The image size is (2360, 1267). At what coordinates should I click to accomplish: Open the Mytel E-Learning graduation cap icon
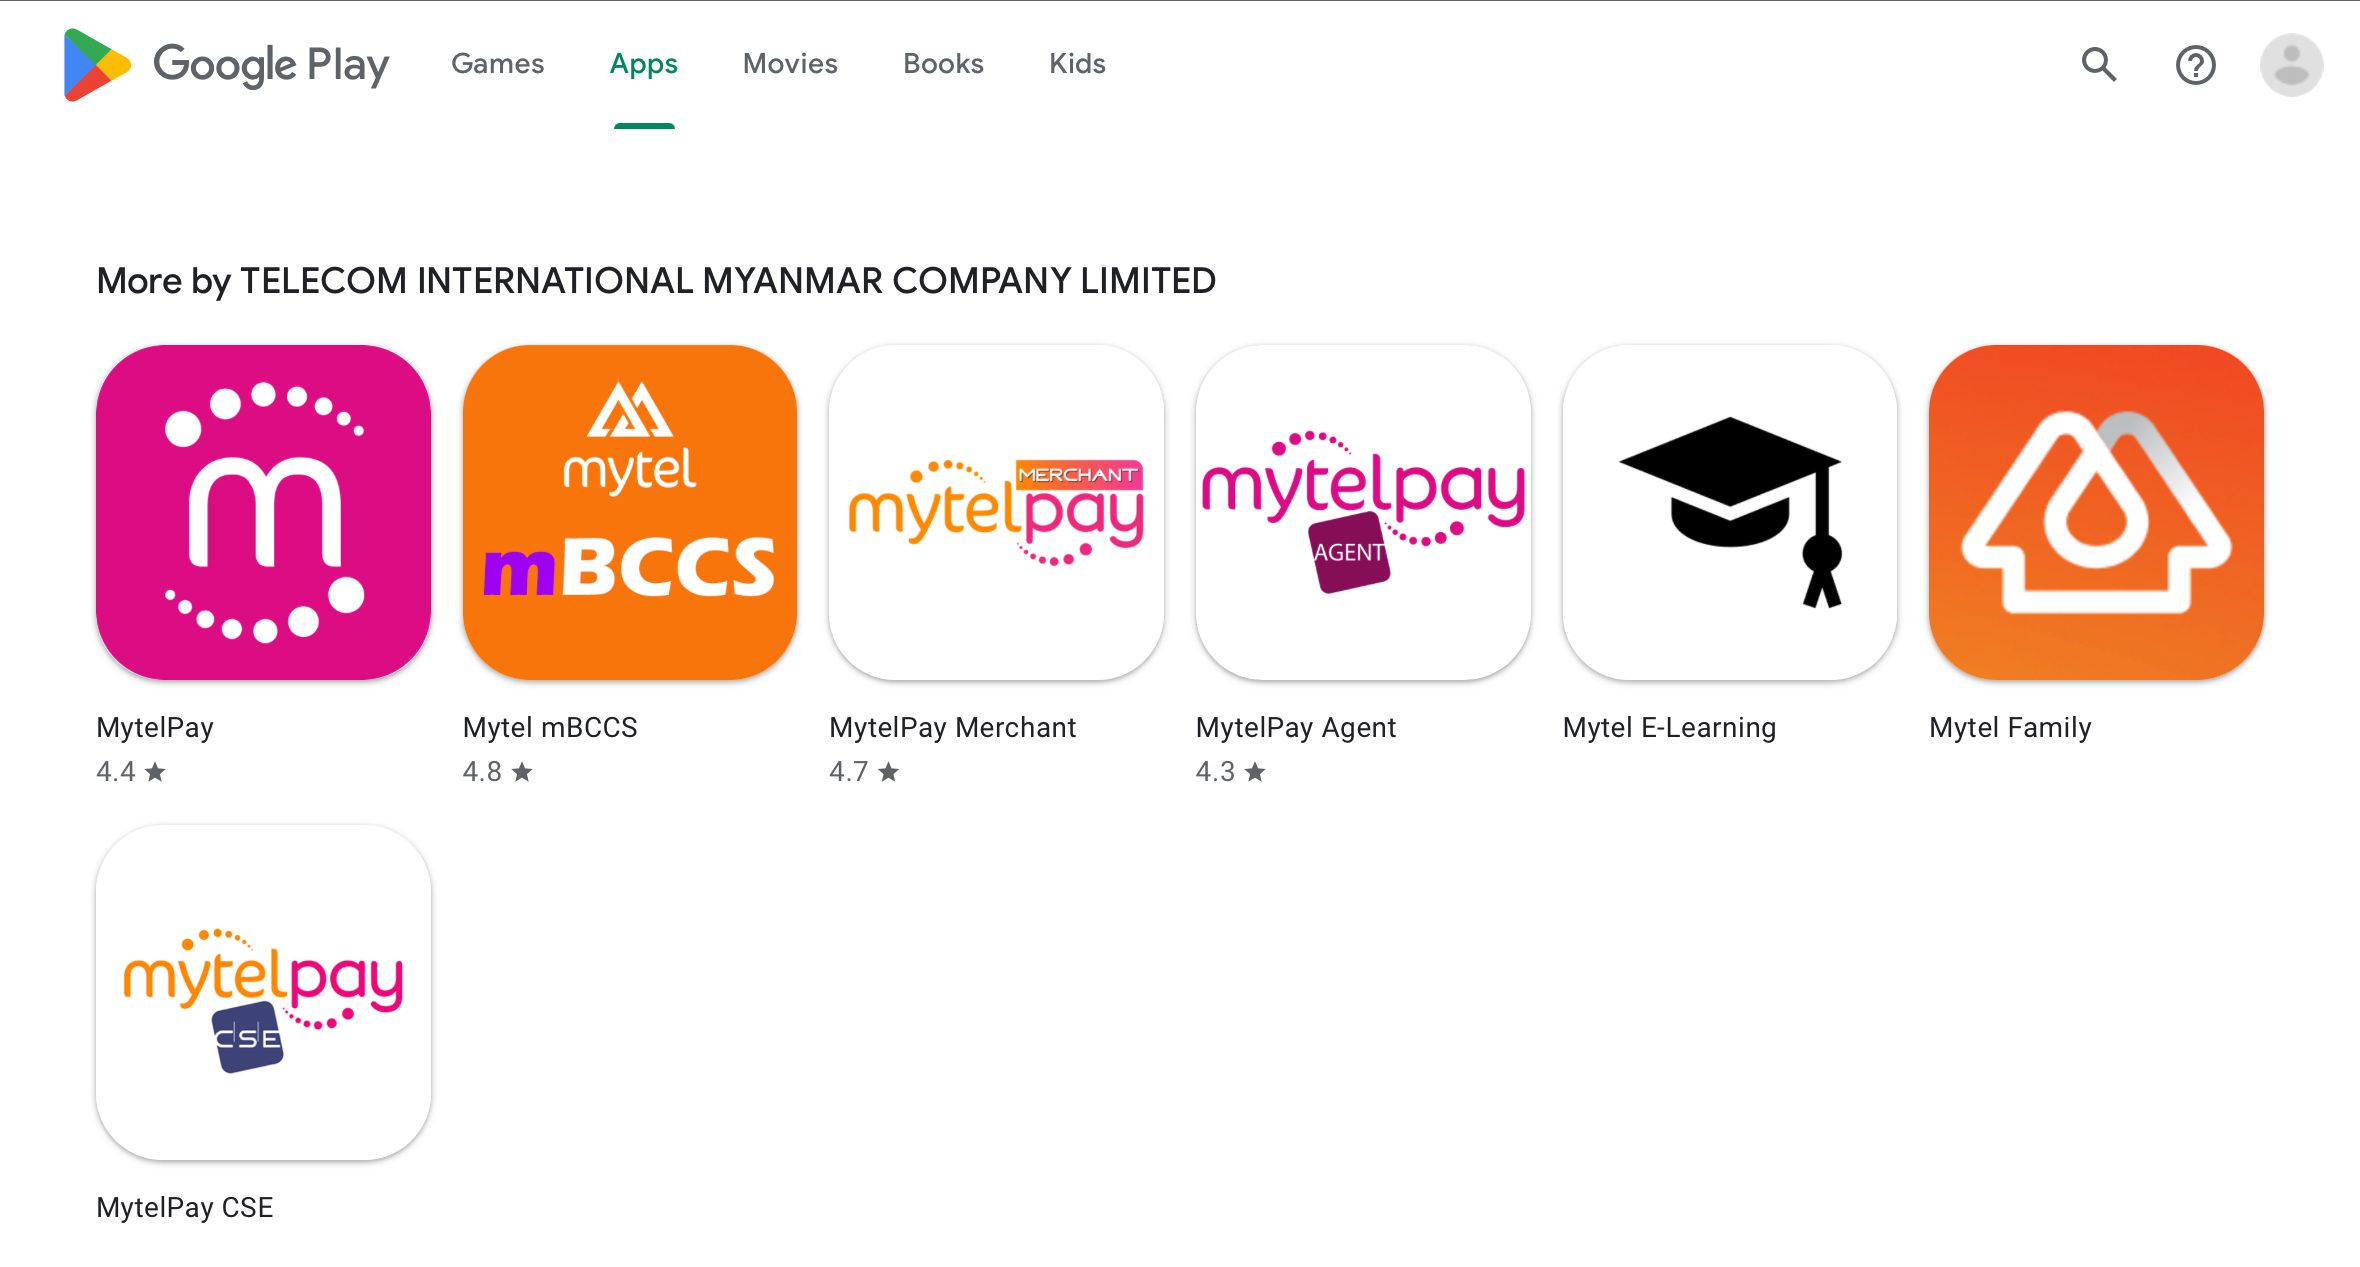pyautogui.click(x=1730, y=512)
